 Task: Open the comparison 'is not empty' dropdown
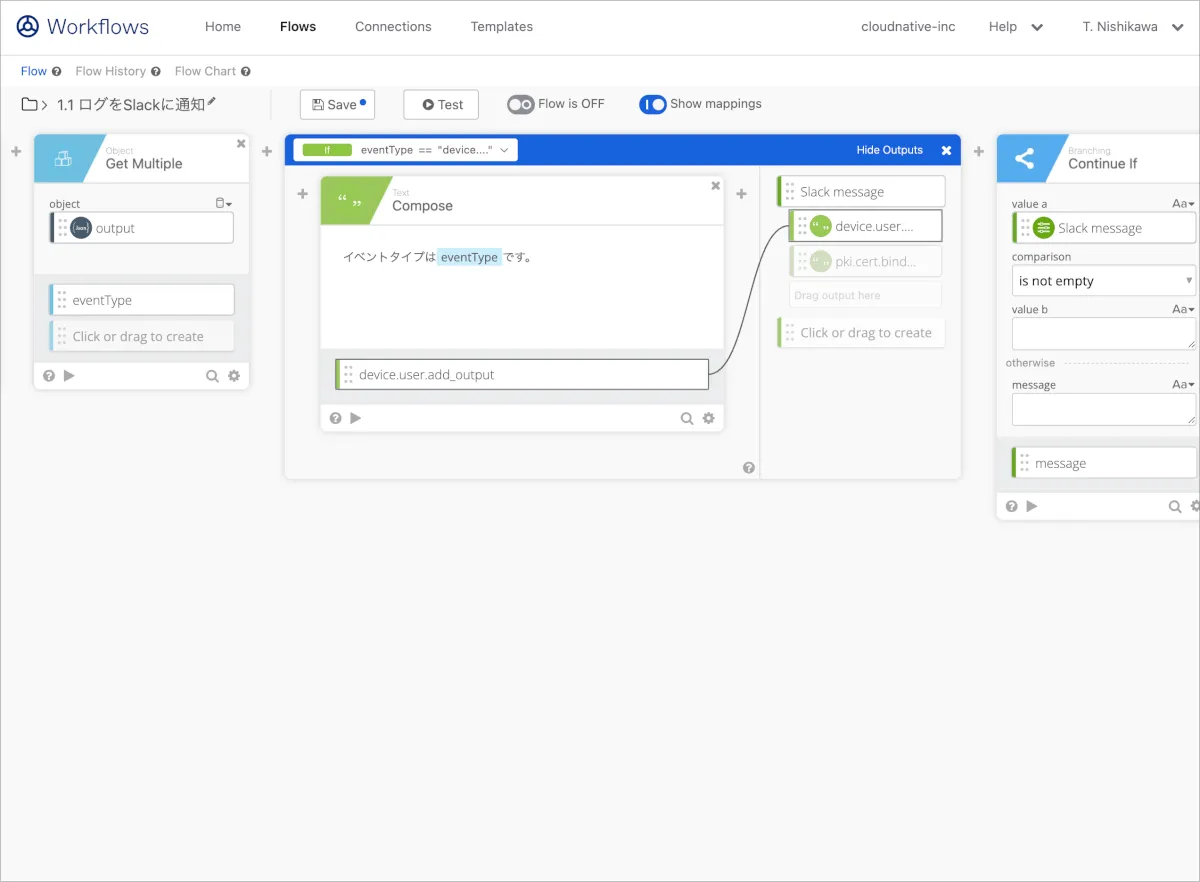pyautogui.click(x=1104, y=281)
